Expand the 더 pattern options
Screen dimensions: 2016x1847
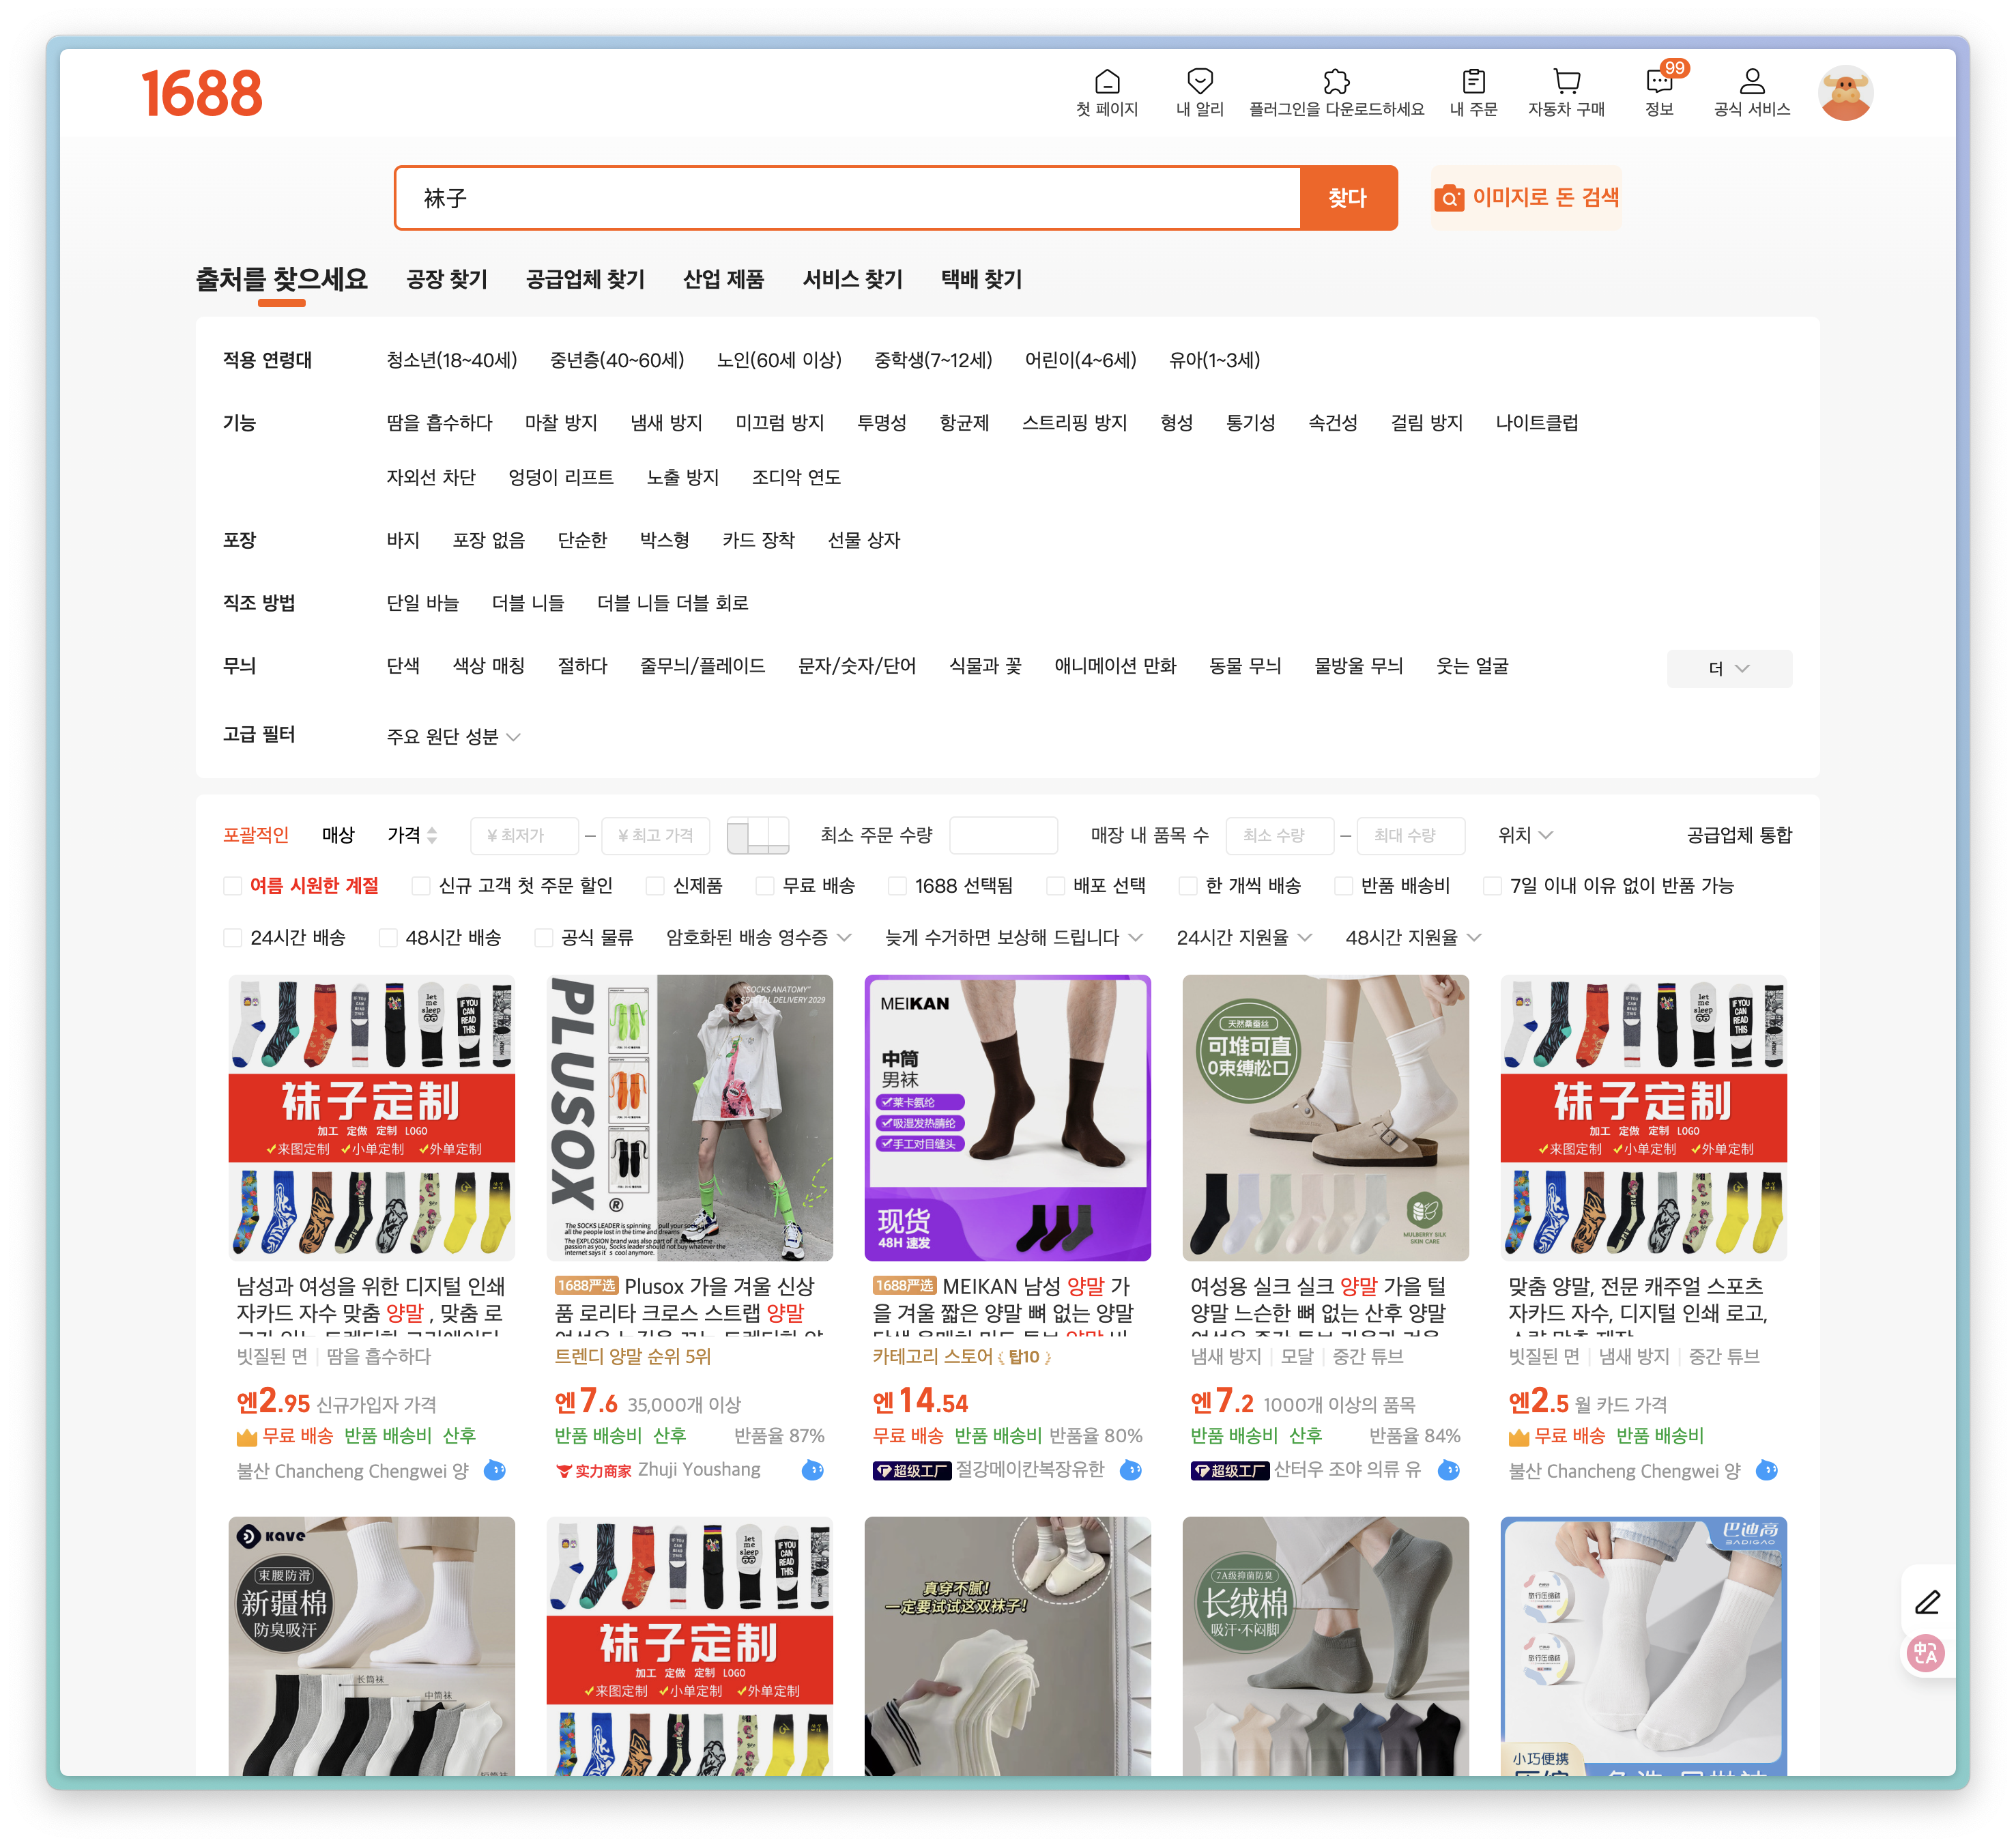click(1728, 669)
